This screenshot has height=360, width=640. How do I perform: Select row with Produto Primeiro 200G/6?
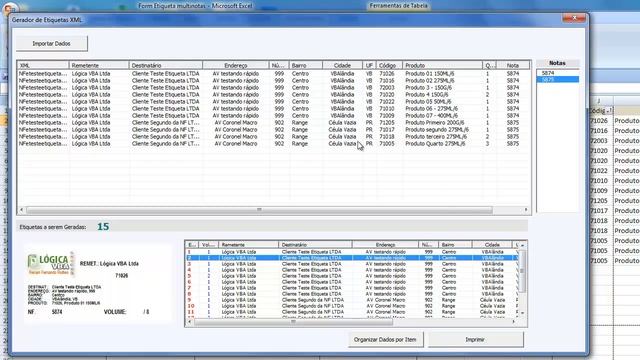pos(273,122)
